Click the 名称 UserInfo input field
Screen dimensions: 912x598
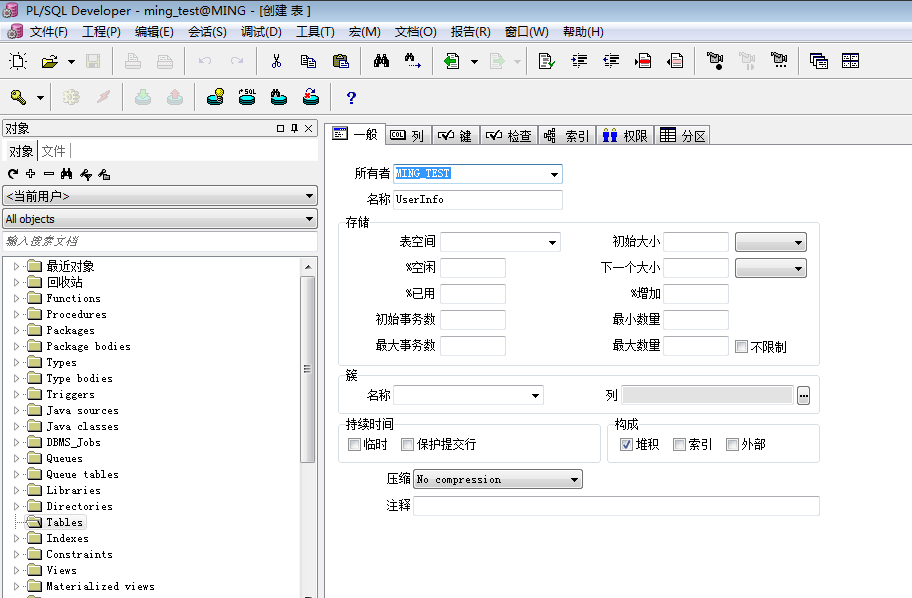click(478, 200)
